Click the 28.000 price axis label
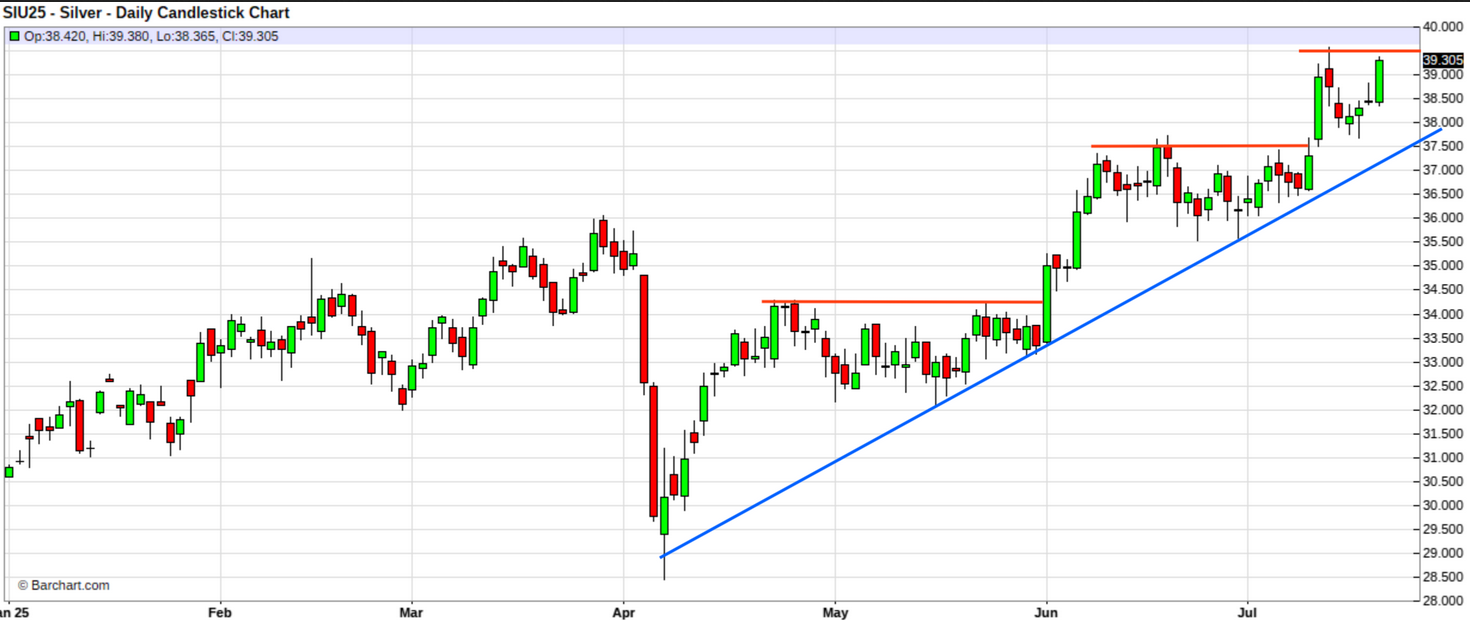The width and height of the screenshot is (1470, 620). tap(1444, 601)
